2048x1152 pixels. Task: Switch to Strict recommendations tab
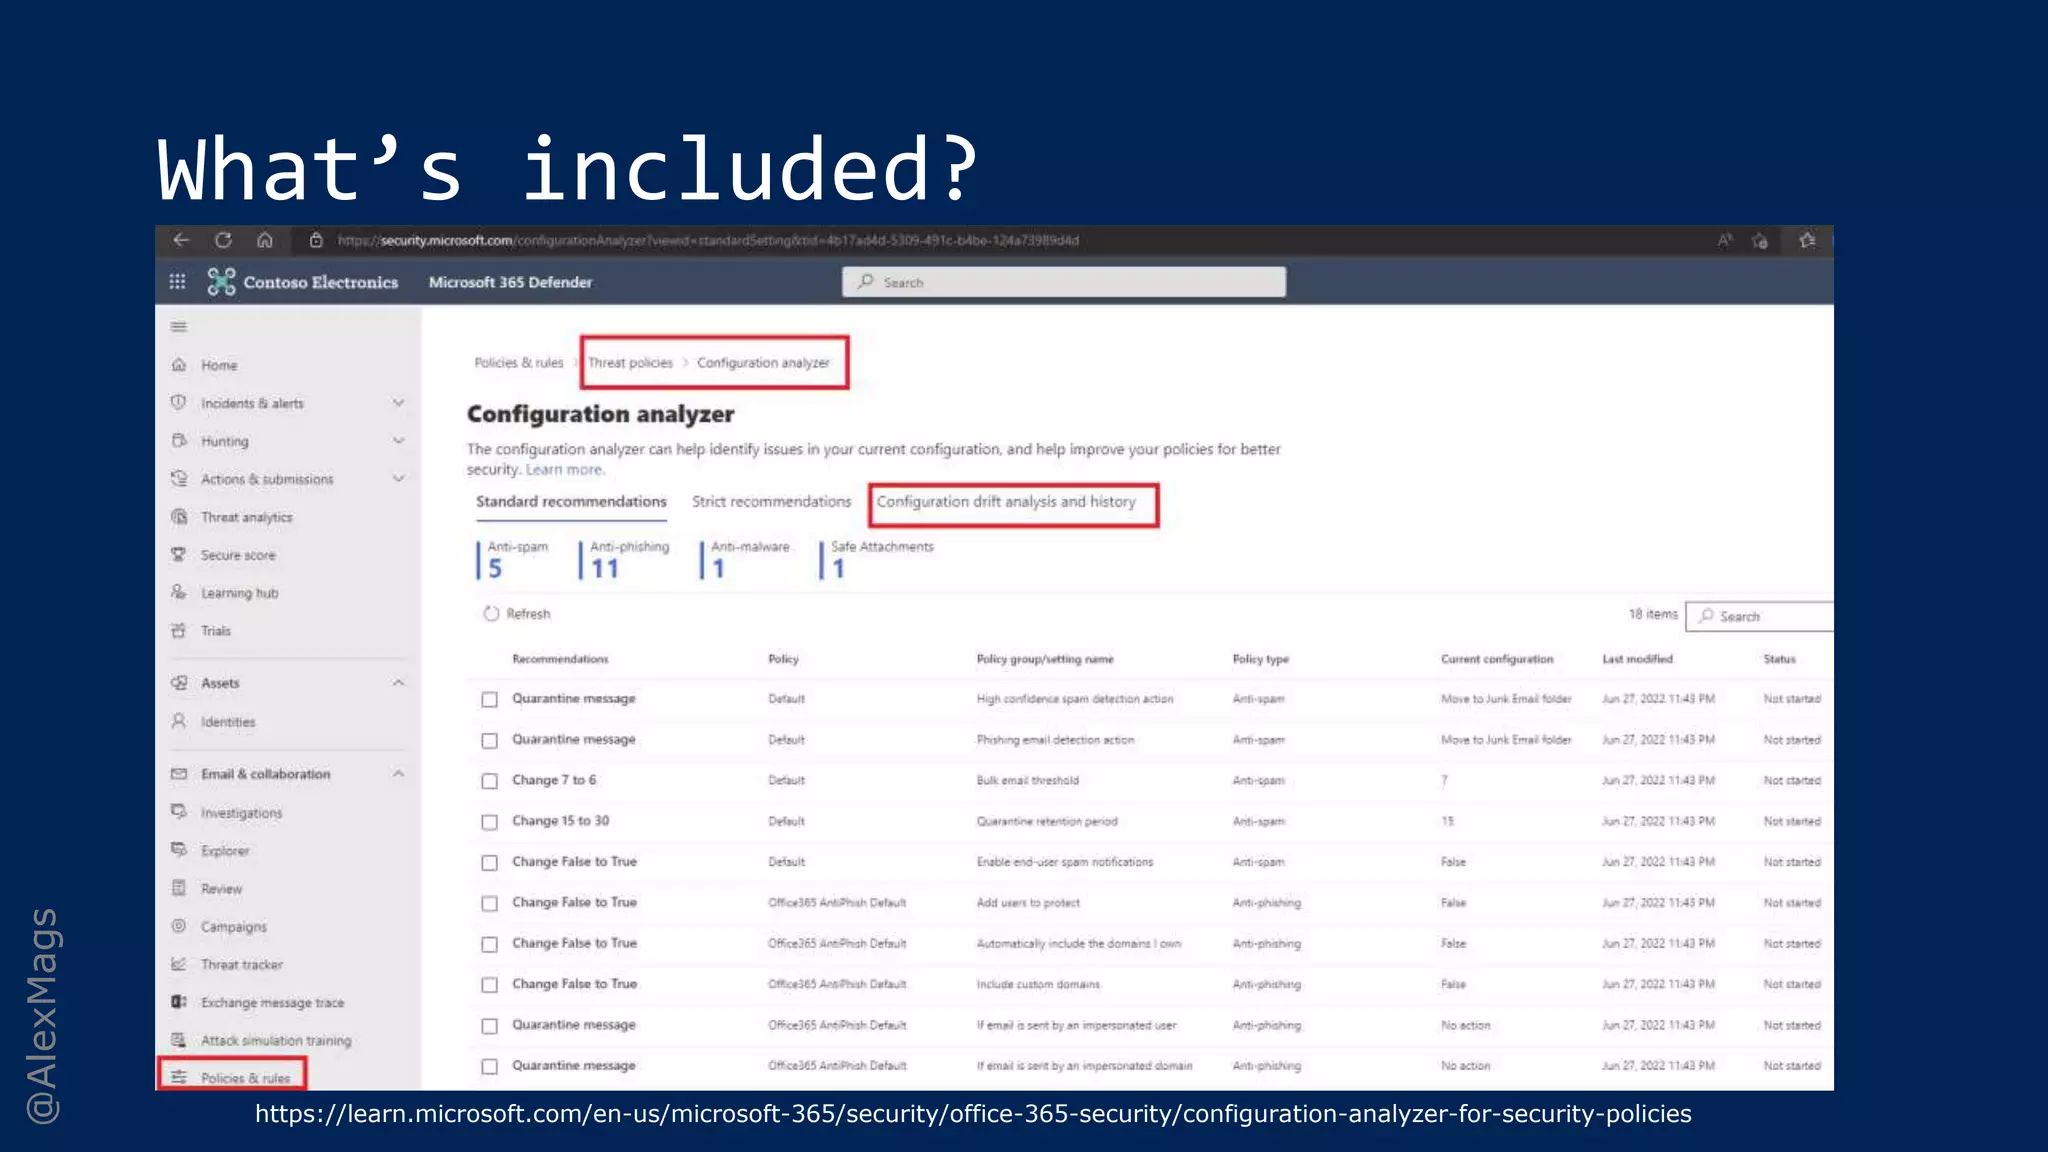(771, 502)
